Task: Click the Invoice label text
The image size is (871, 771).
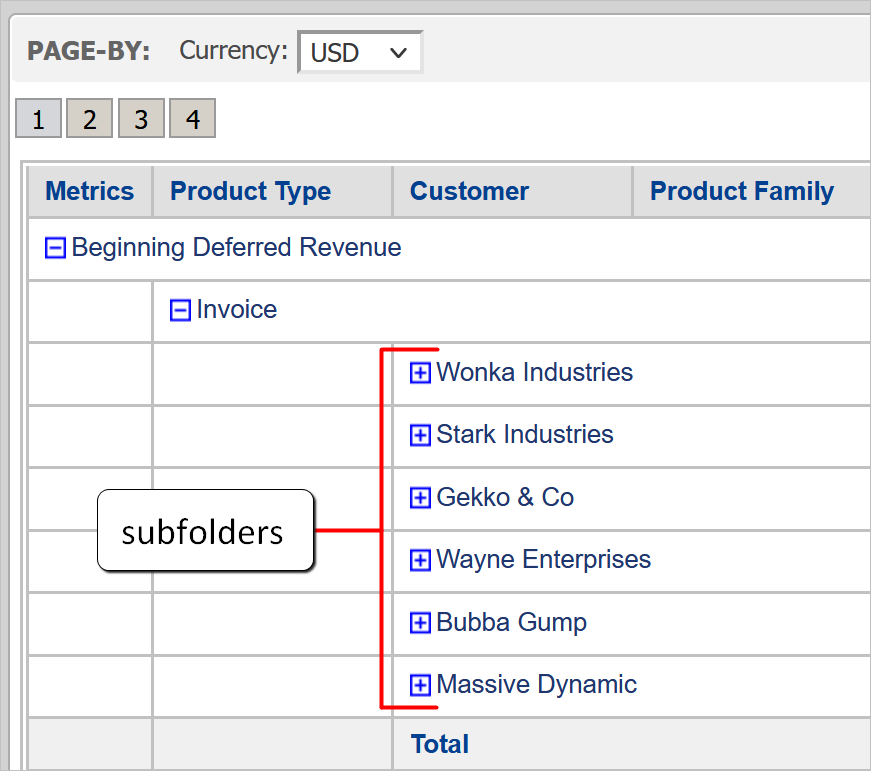Action: pos(237,309)
